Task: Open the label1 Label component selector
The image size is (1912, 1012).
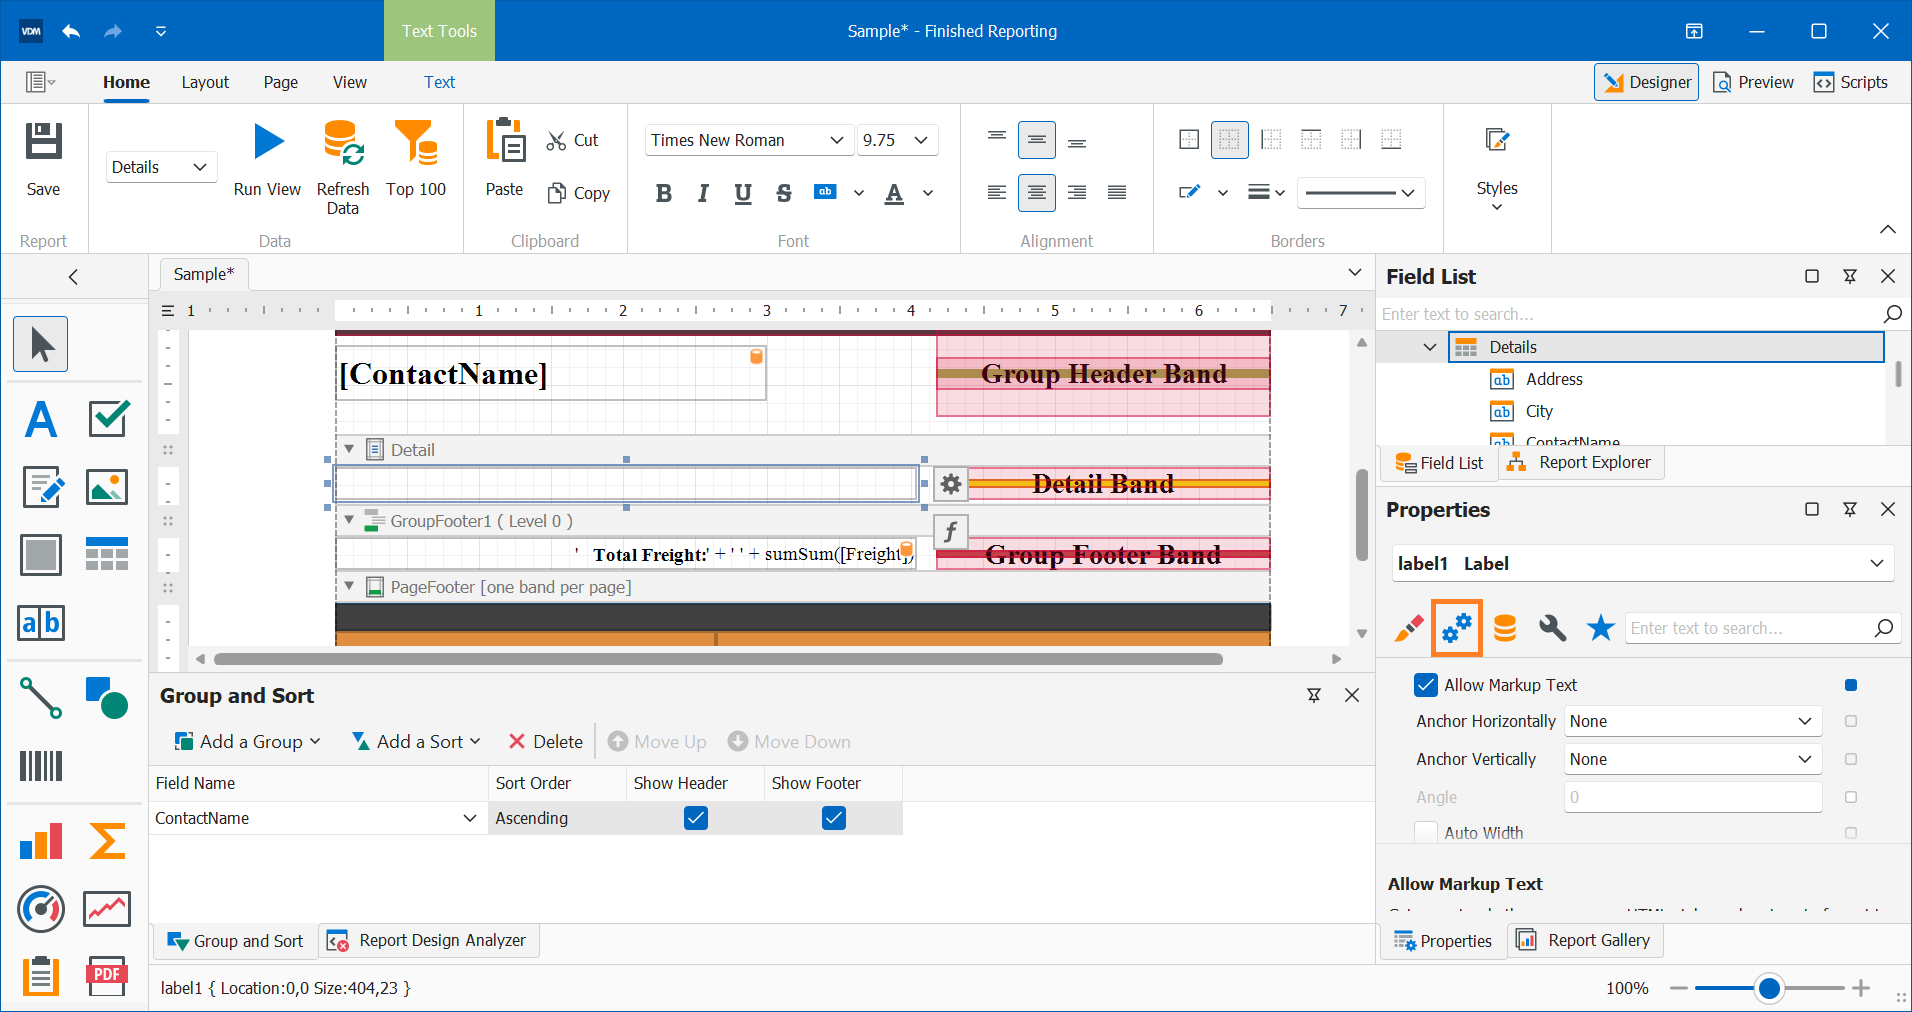Action: click(x=1642, y=564)
